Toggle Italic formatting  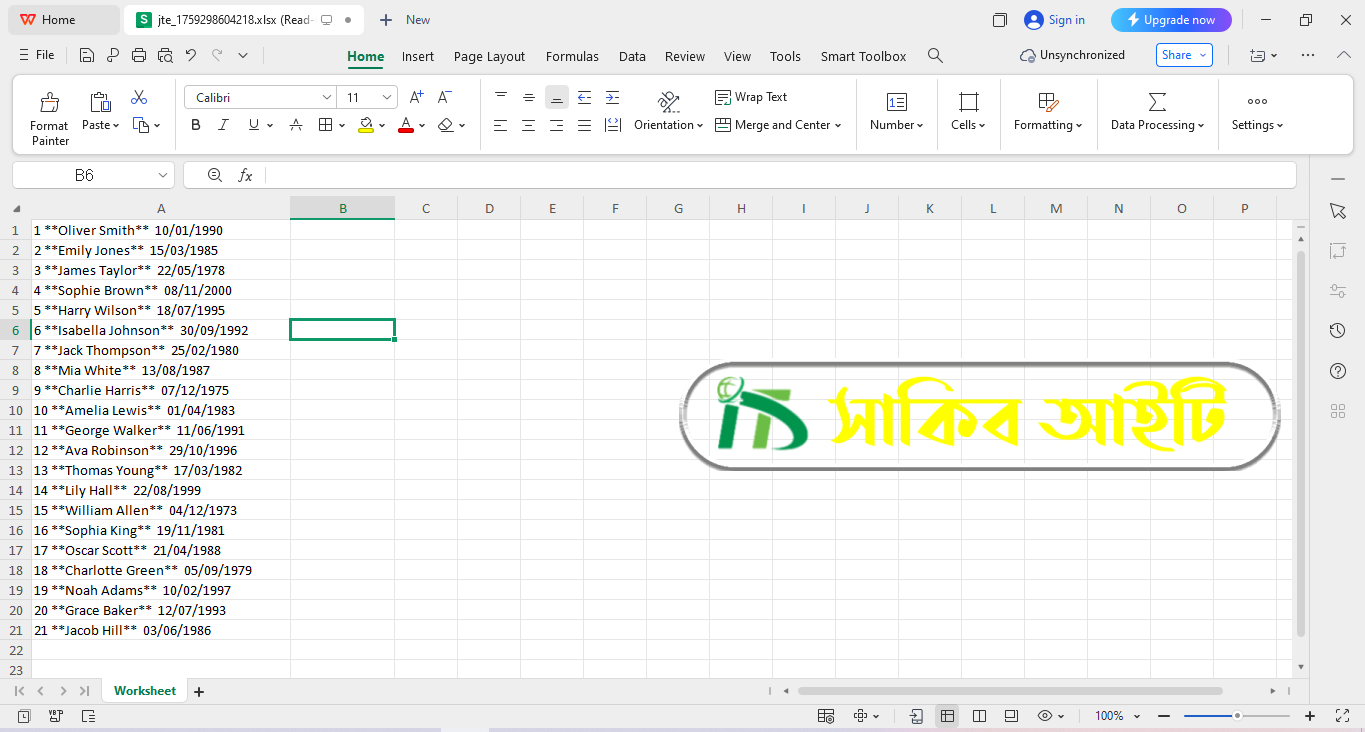[224, 125]
